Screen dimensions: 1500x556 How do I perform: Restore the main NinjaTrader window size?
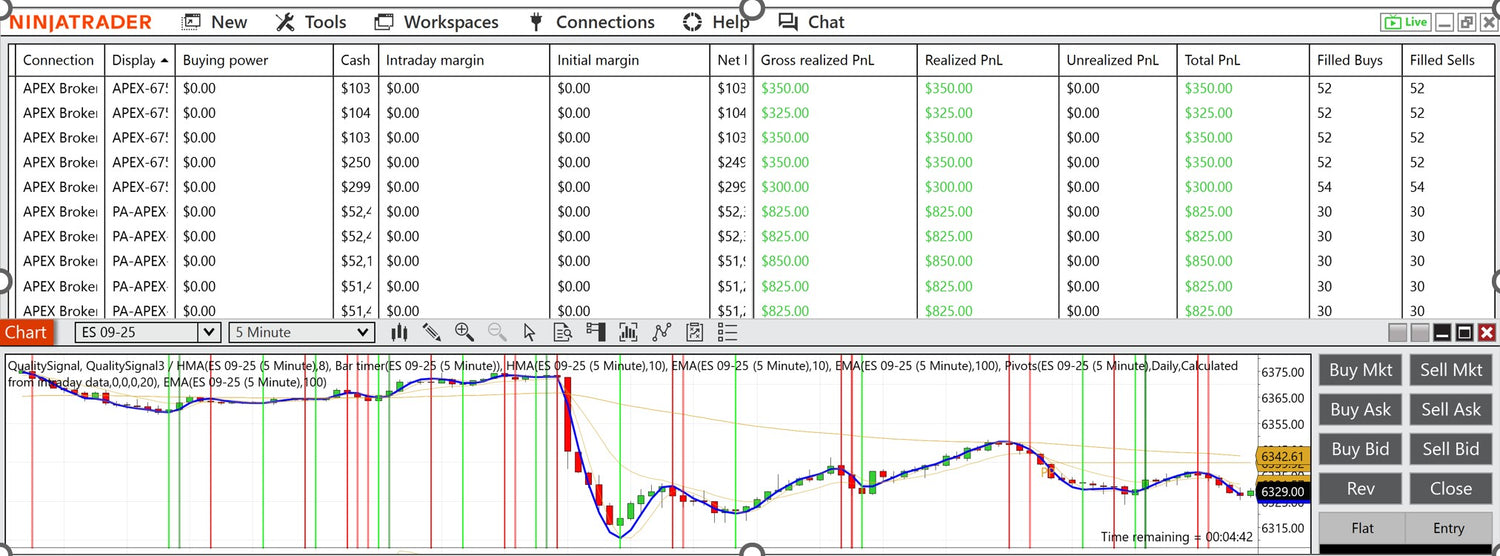[1467, 22]
